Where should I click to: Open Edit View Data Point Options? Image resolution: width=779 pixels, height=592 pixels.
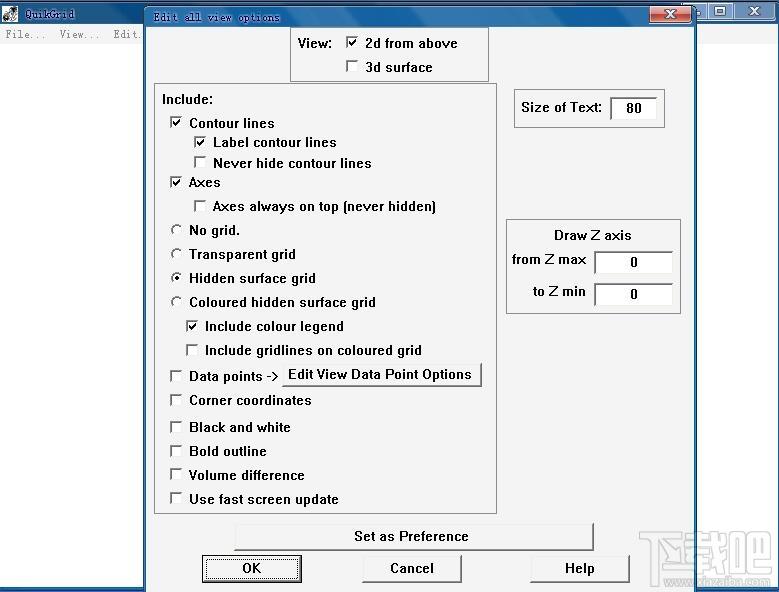[x=382, y=374]
